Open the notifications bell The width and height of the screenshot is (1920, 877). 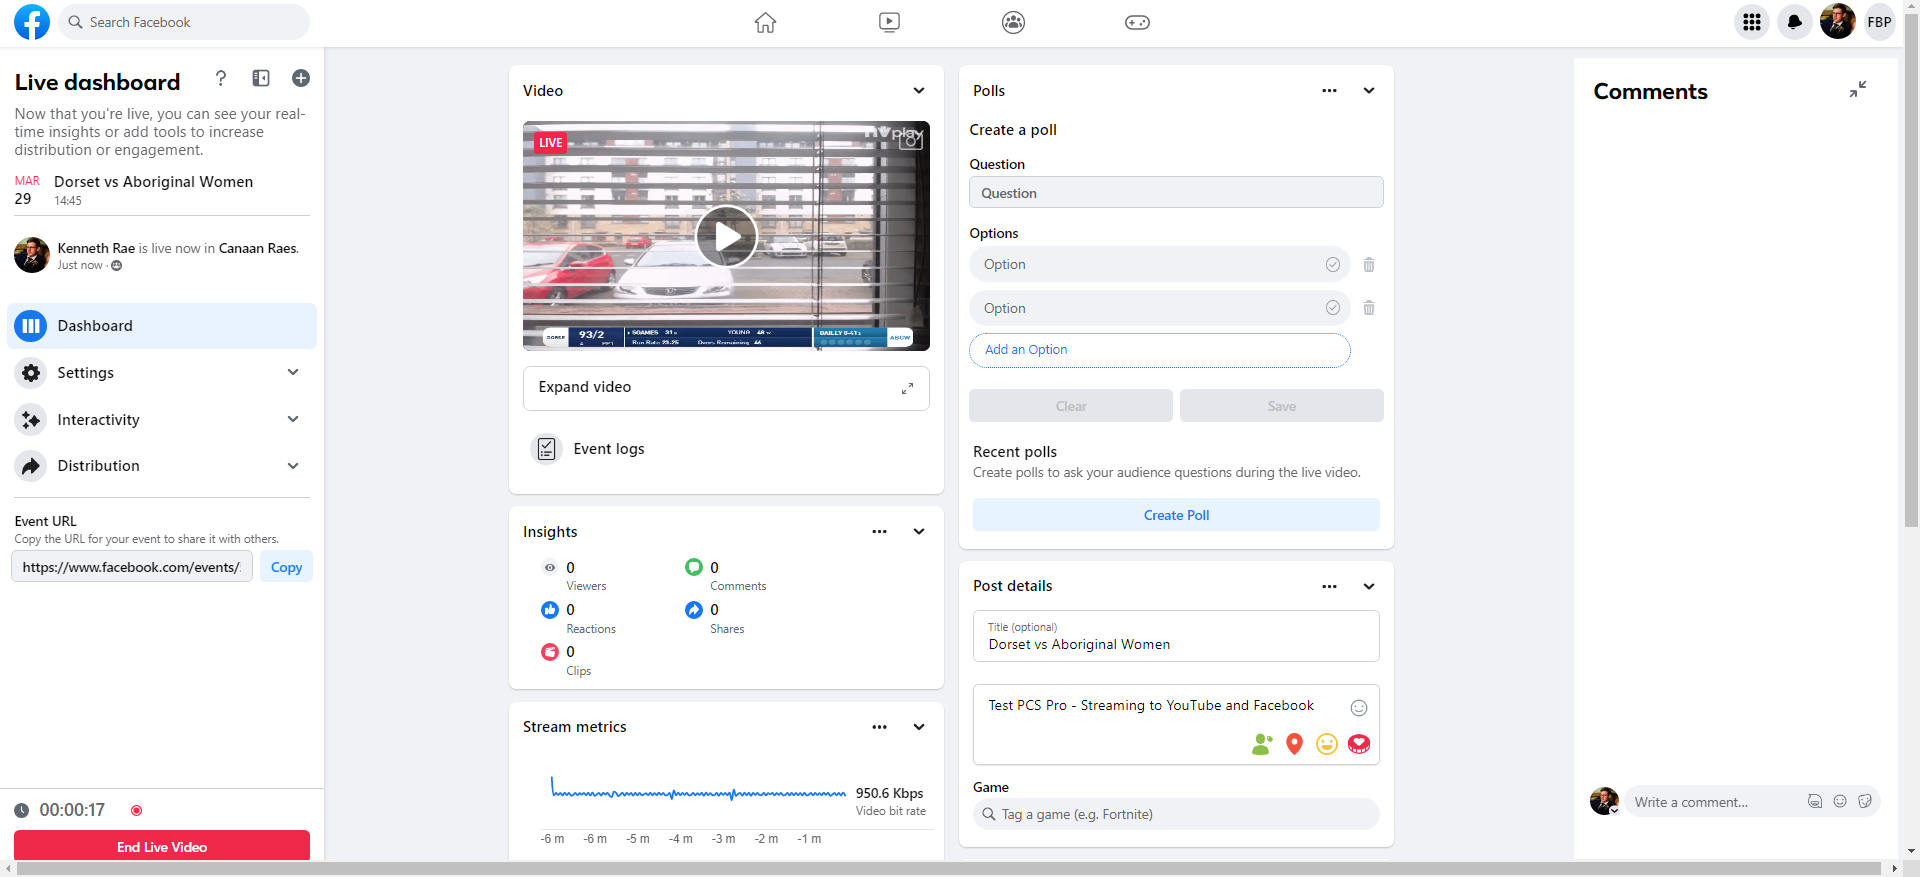click(x=1795, y=22)
